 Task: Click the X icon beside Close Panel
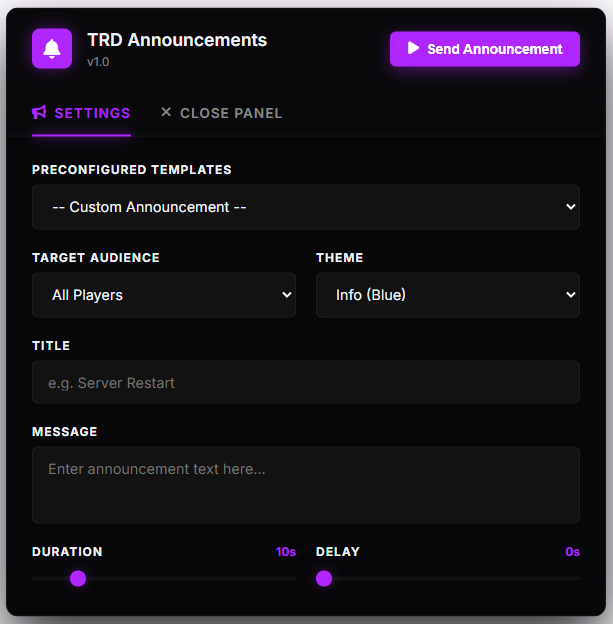pos(166,112)
